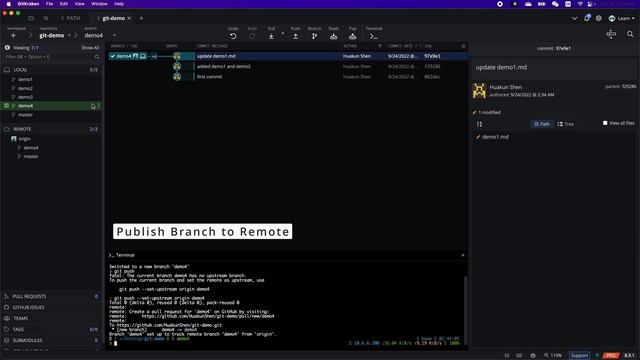Open the branch dropdown beside demo4

click(114, 36)
